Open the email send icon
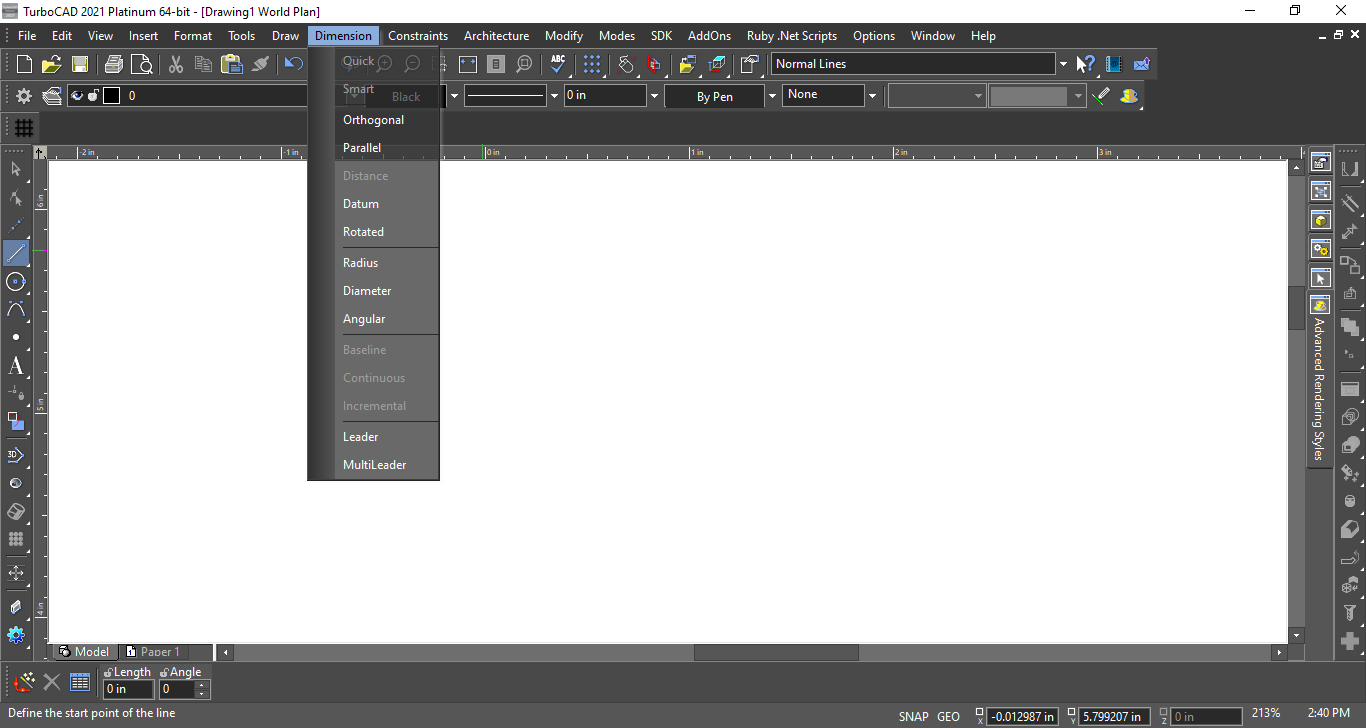The image size is (1366, 728). click(1141, 64)
